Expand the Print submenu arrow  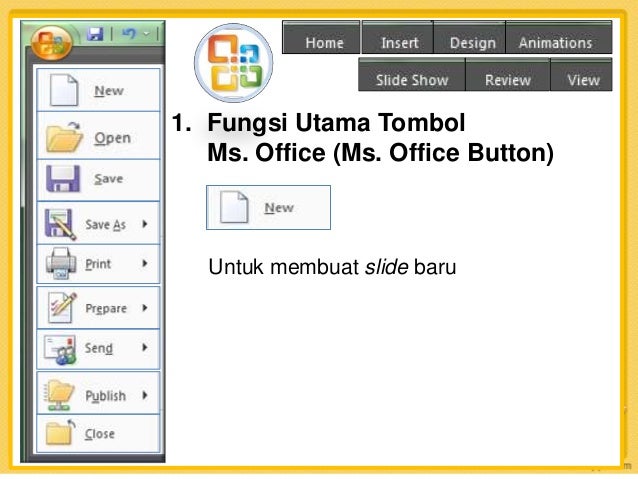(x=144, y=263)
